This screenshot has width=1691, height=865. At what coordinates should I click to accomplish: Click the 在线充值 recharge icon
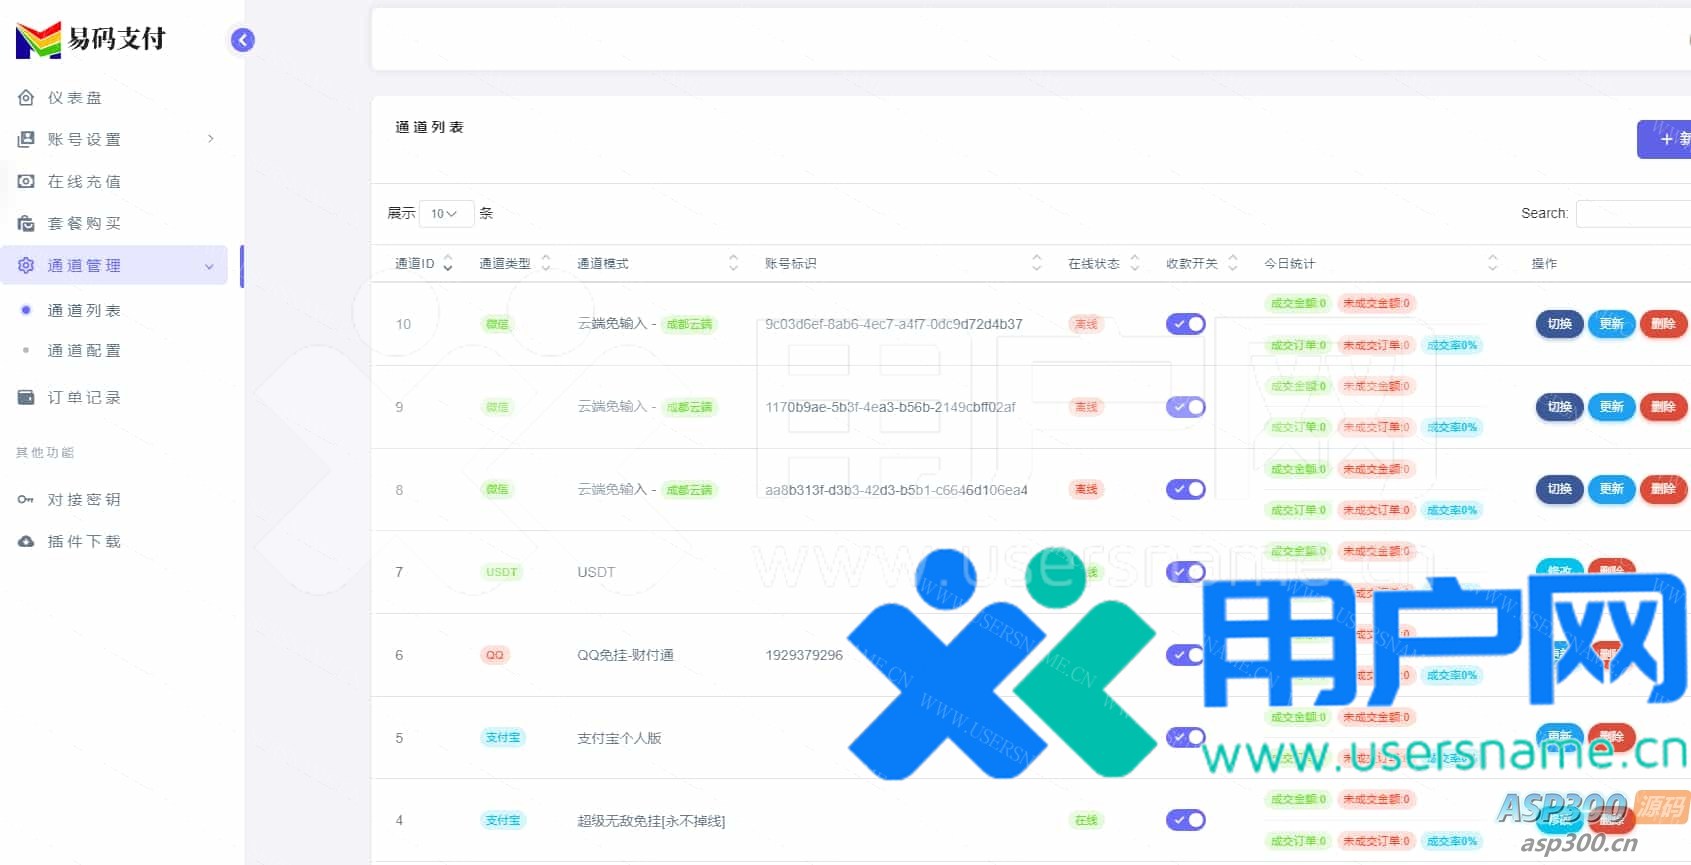pyautogui.click(x=26, y=181)
